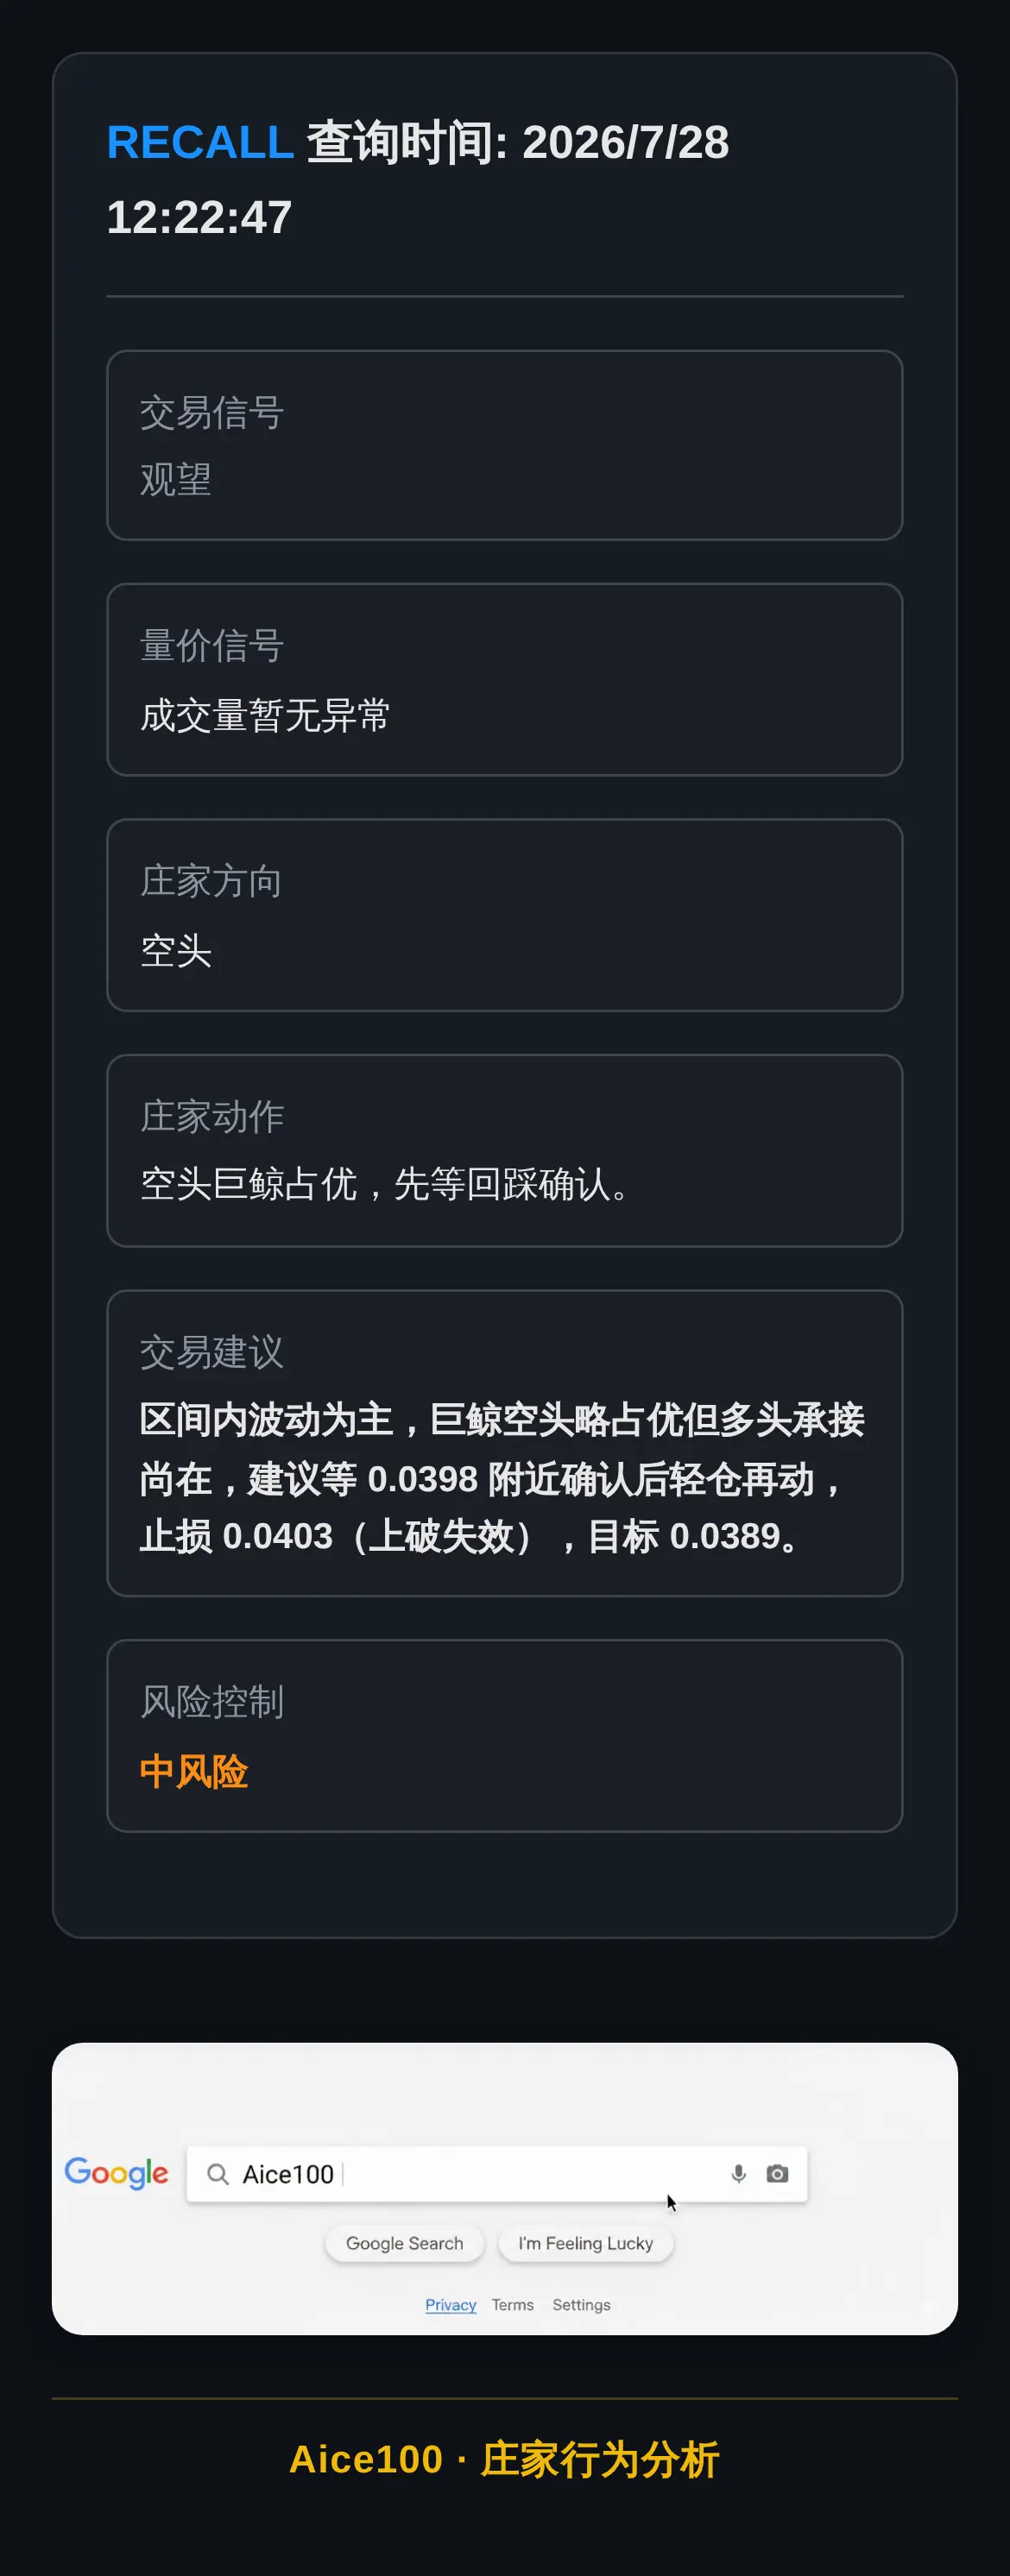
Task: Click the Google logo
Action: click(x=116, y=2173)
